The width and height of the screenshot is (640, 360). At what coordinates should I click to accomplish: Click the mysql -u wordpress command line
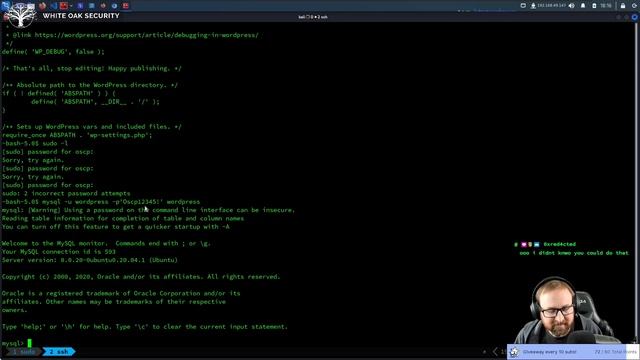(101, 202)
